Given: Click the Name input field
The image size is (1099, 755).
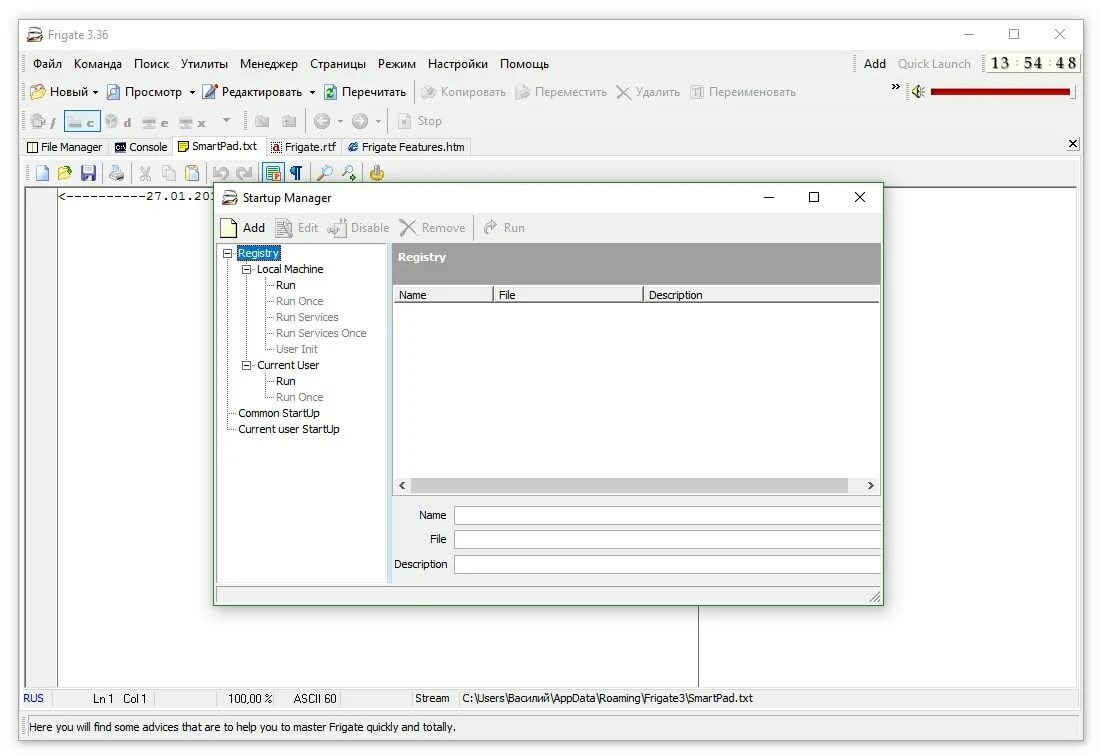Looking at the screenshot, I should (x=667, y=515).
